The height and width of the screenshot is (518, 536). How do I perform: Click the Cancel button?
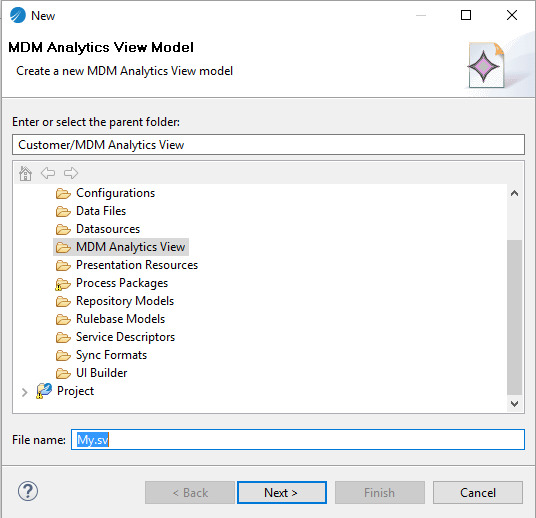(478, 492)
